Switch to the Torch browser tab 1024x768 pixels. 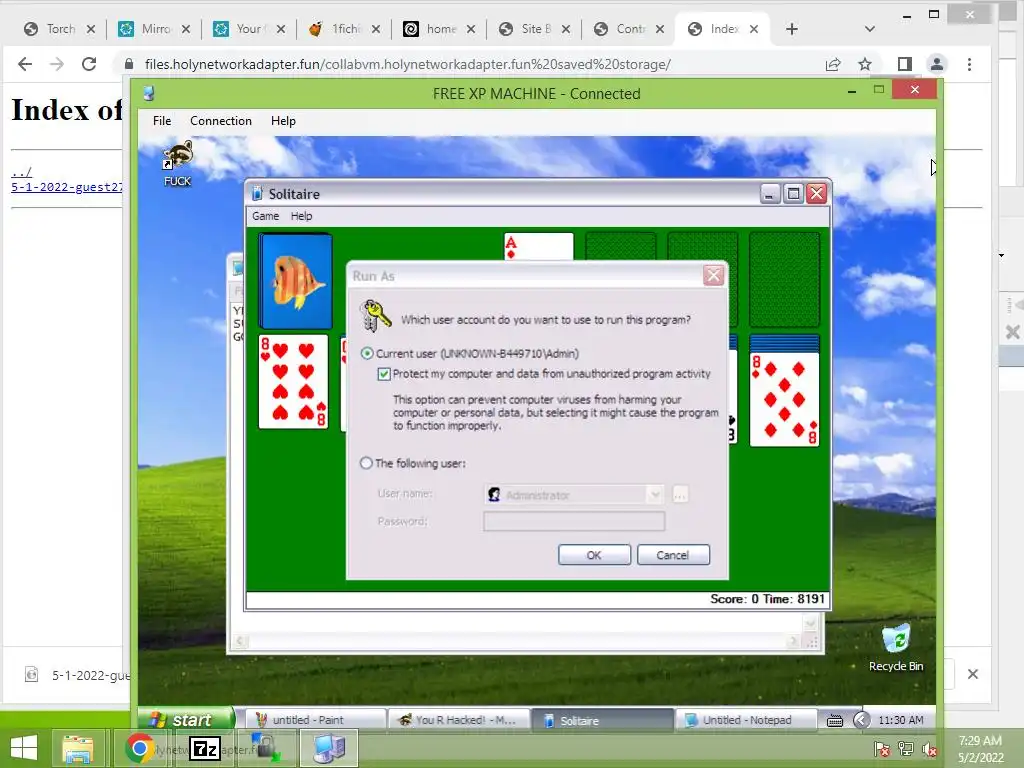(x=60, y=29)
